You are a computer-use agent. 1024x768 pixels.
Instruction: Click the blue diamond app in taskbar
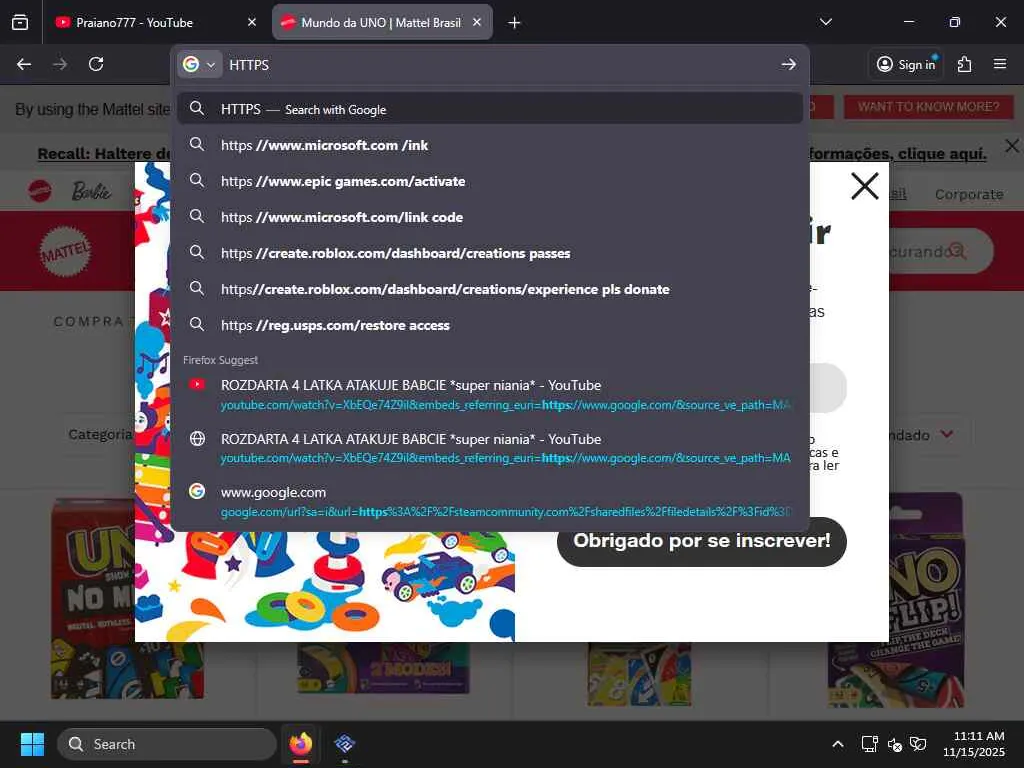345,744
